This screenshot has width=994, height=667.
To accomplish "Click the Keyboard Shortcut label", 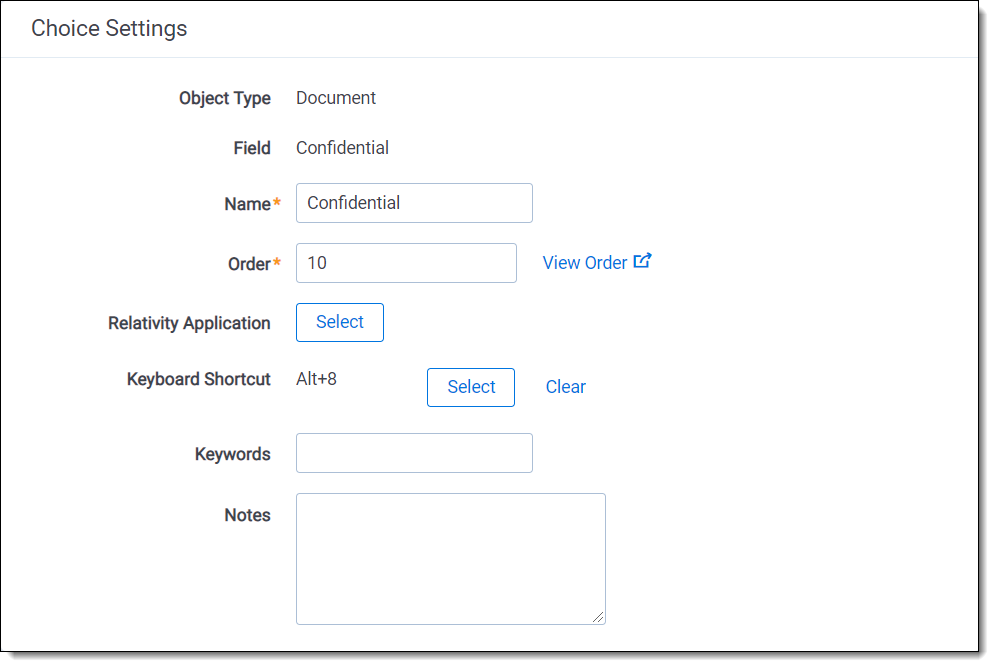I will tap(198, 379).
